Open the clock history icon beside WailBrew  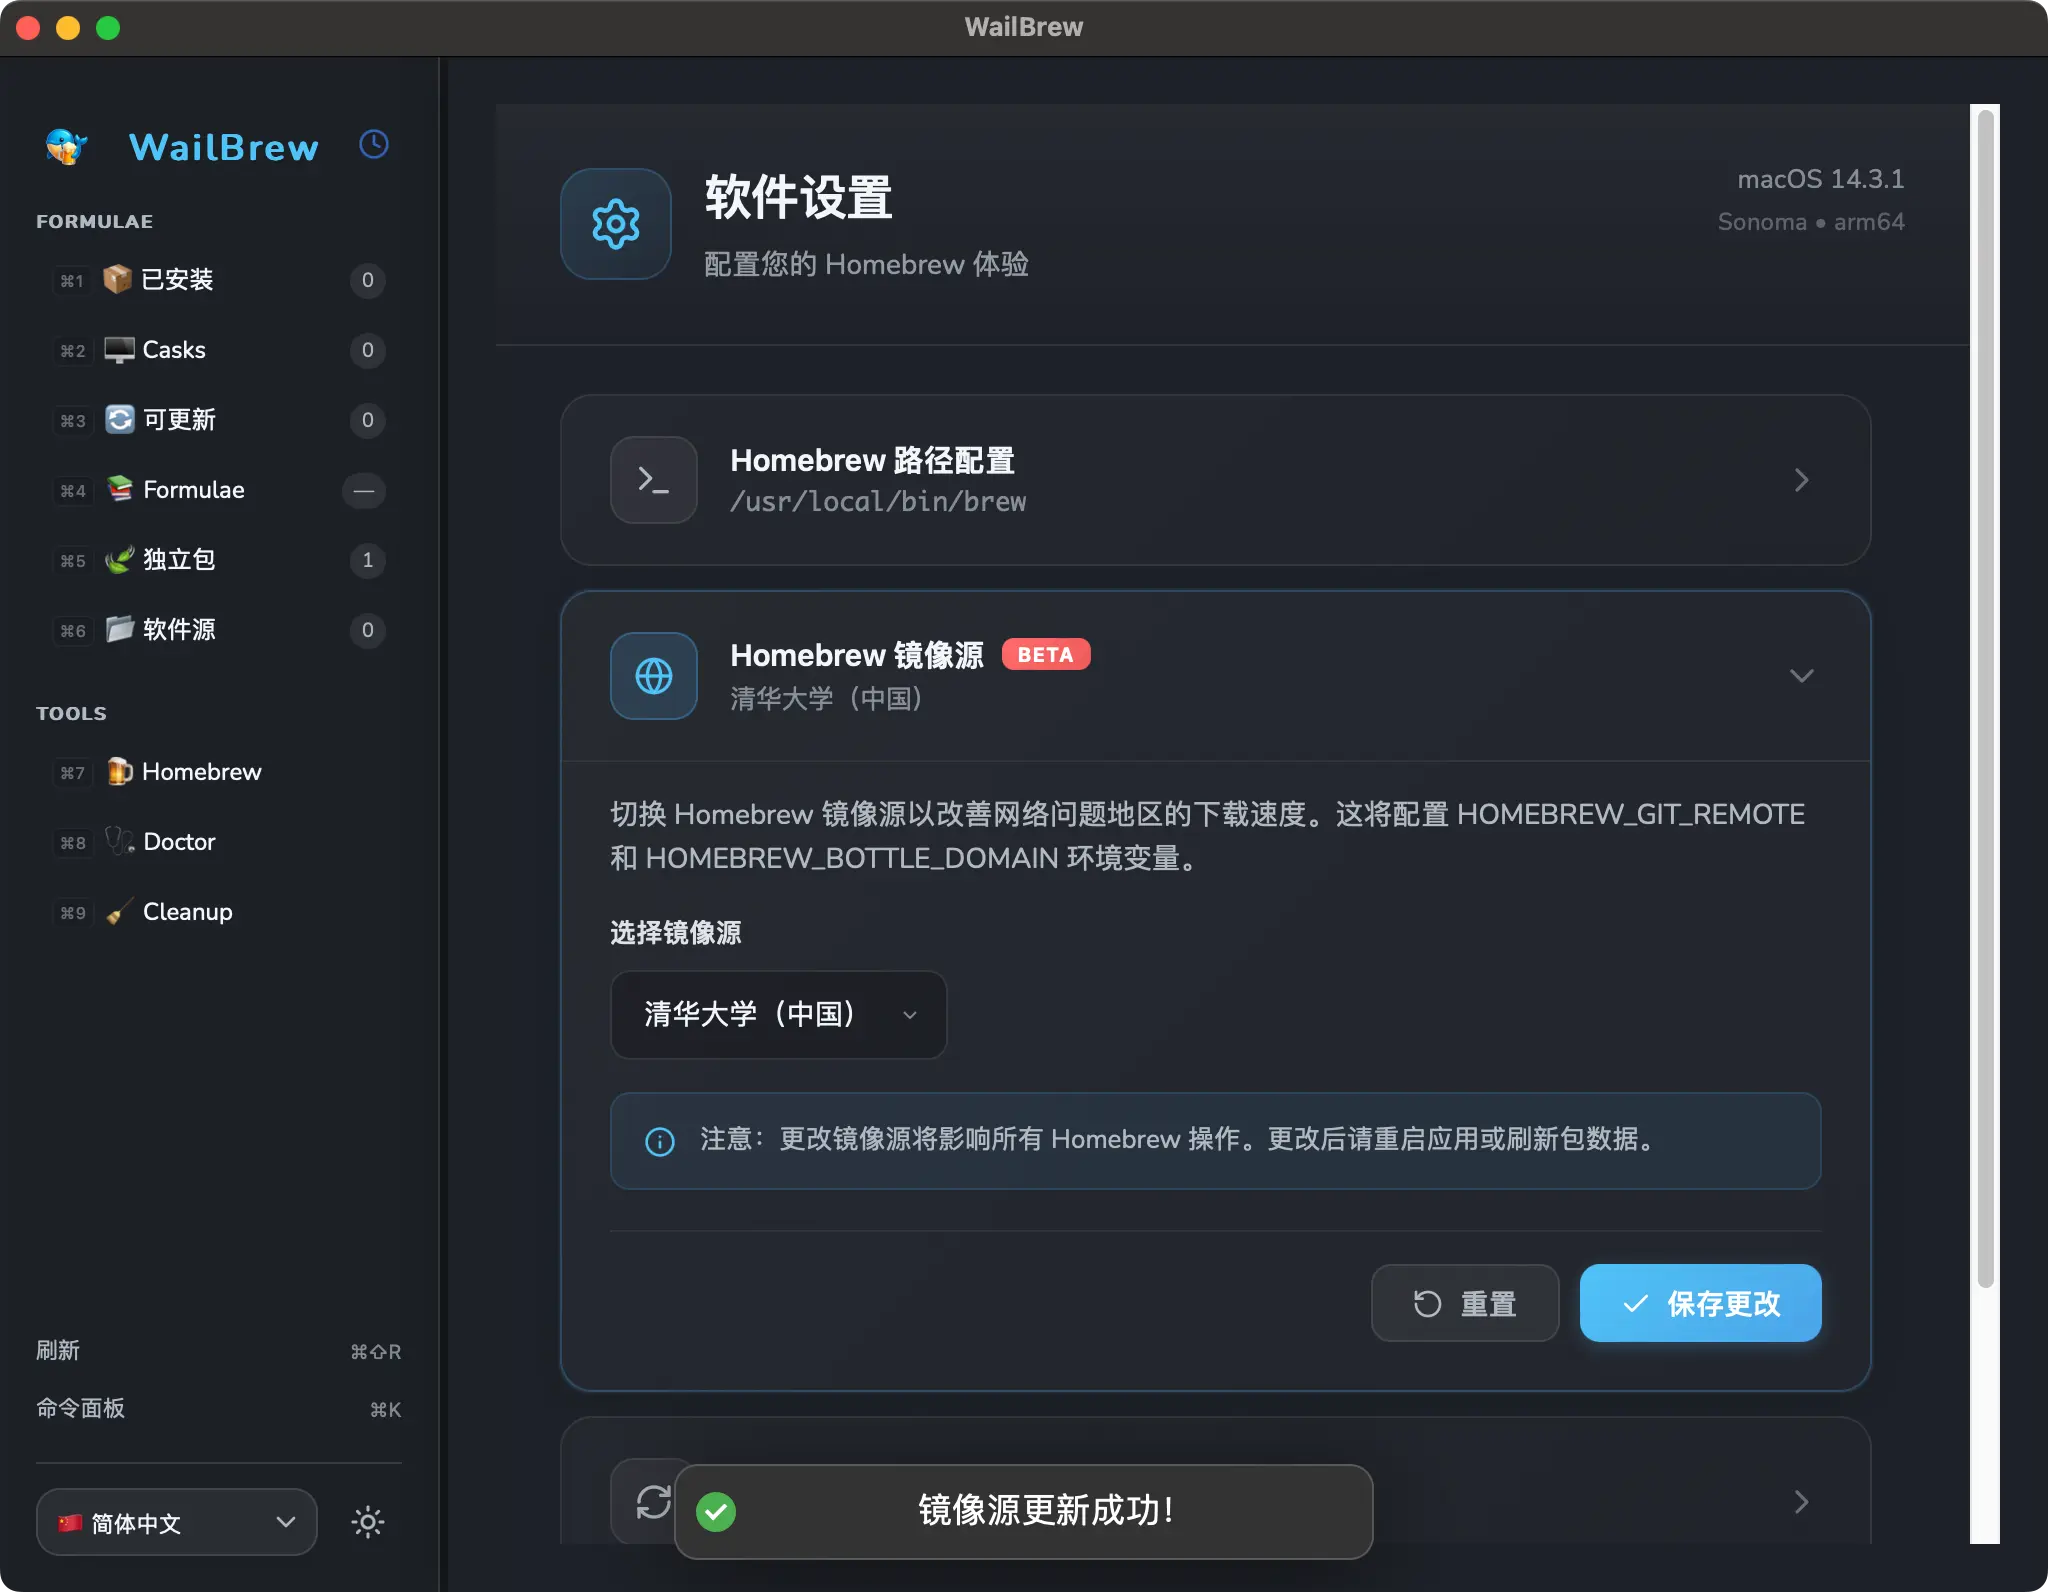[374, 145]
